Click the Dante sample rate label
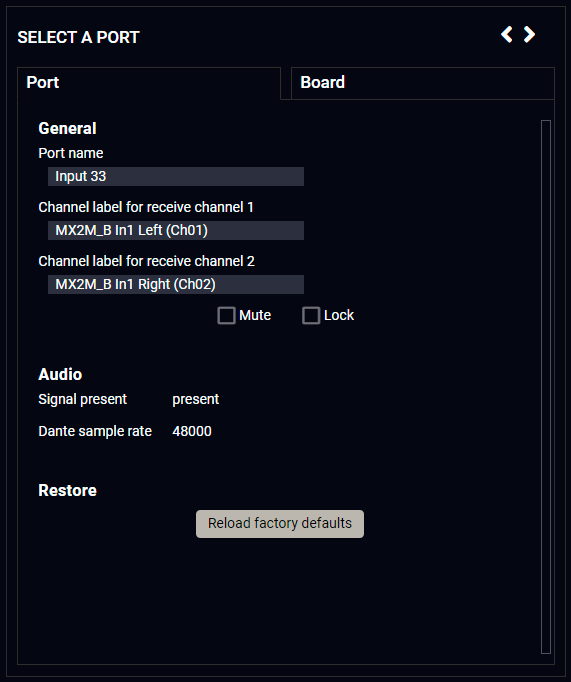 coord(95,431)
